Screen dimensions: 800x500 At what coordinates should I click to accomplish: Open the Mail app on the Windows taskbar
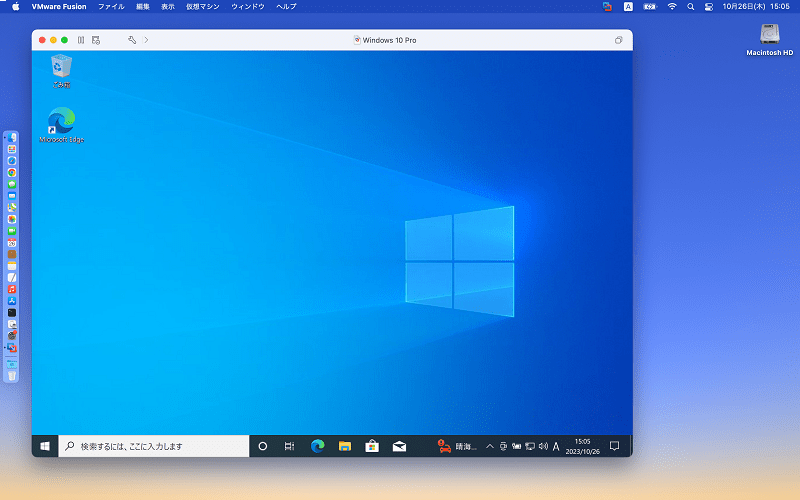click(399, 446)
